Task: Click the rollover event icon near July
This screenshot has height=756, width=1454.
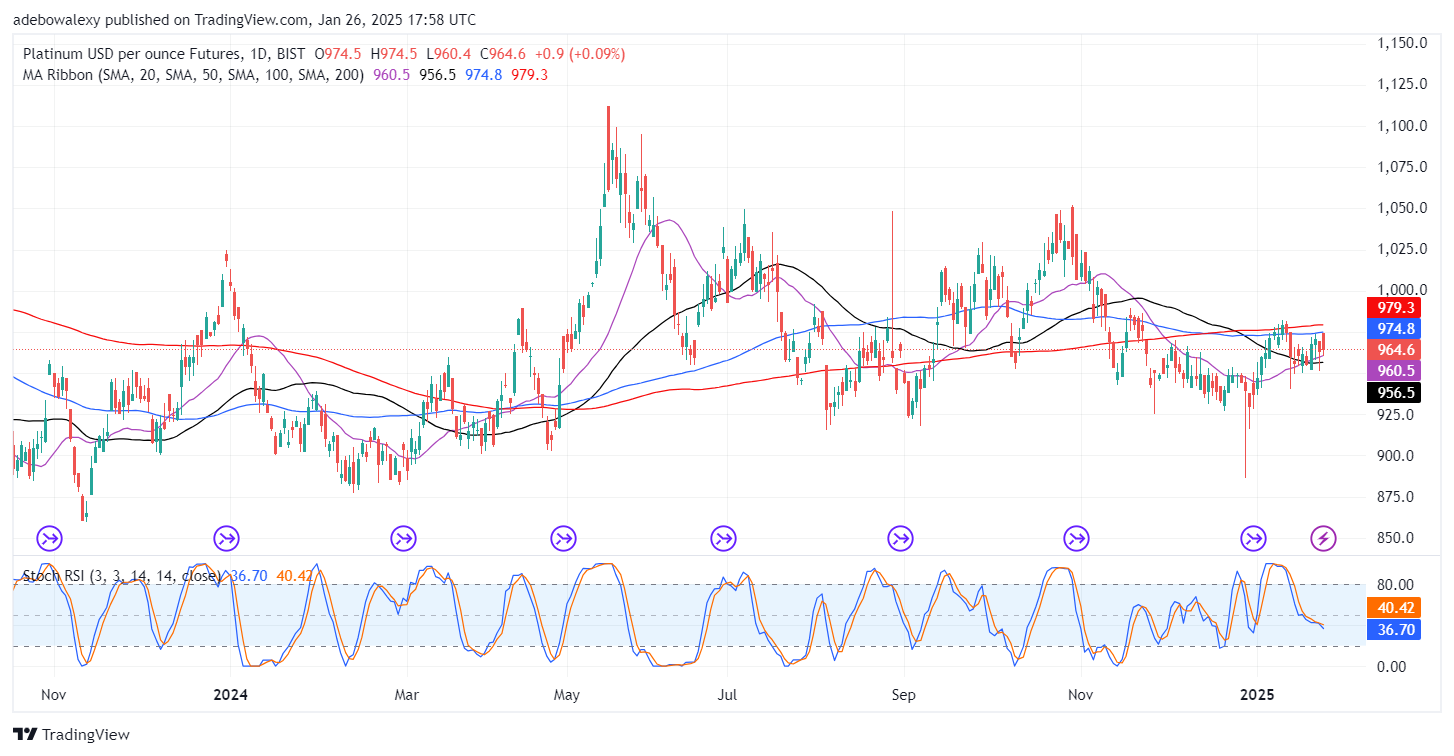Action: pyautogui.click(x=724, y=539)
